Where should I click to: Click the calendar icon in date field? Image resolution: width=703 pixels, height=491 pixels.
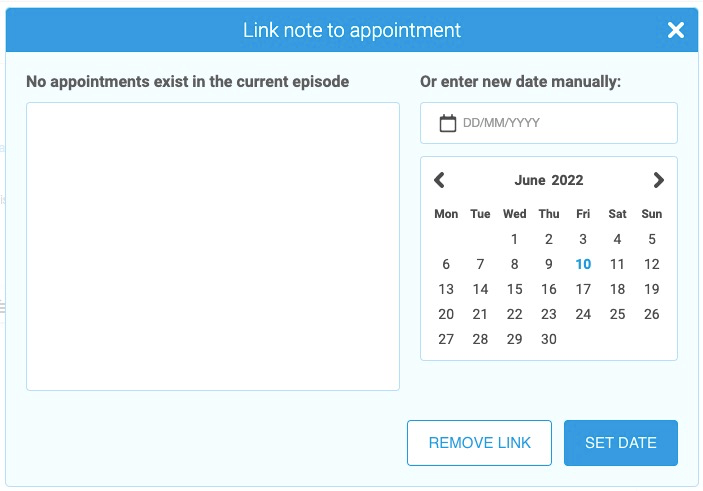(448, 123)
